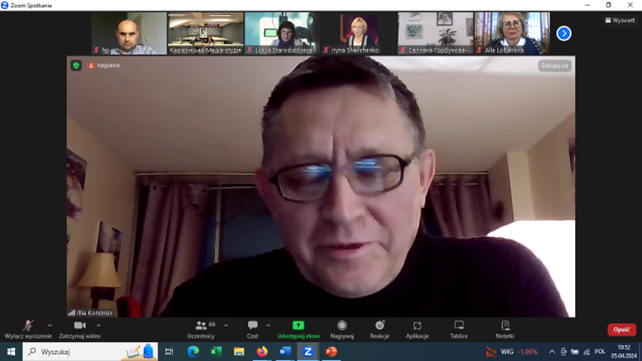Open the Tablice whiteboards
Image resolution: width=642 pixels, height=361 pixels.
459,329
